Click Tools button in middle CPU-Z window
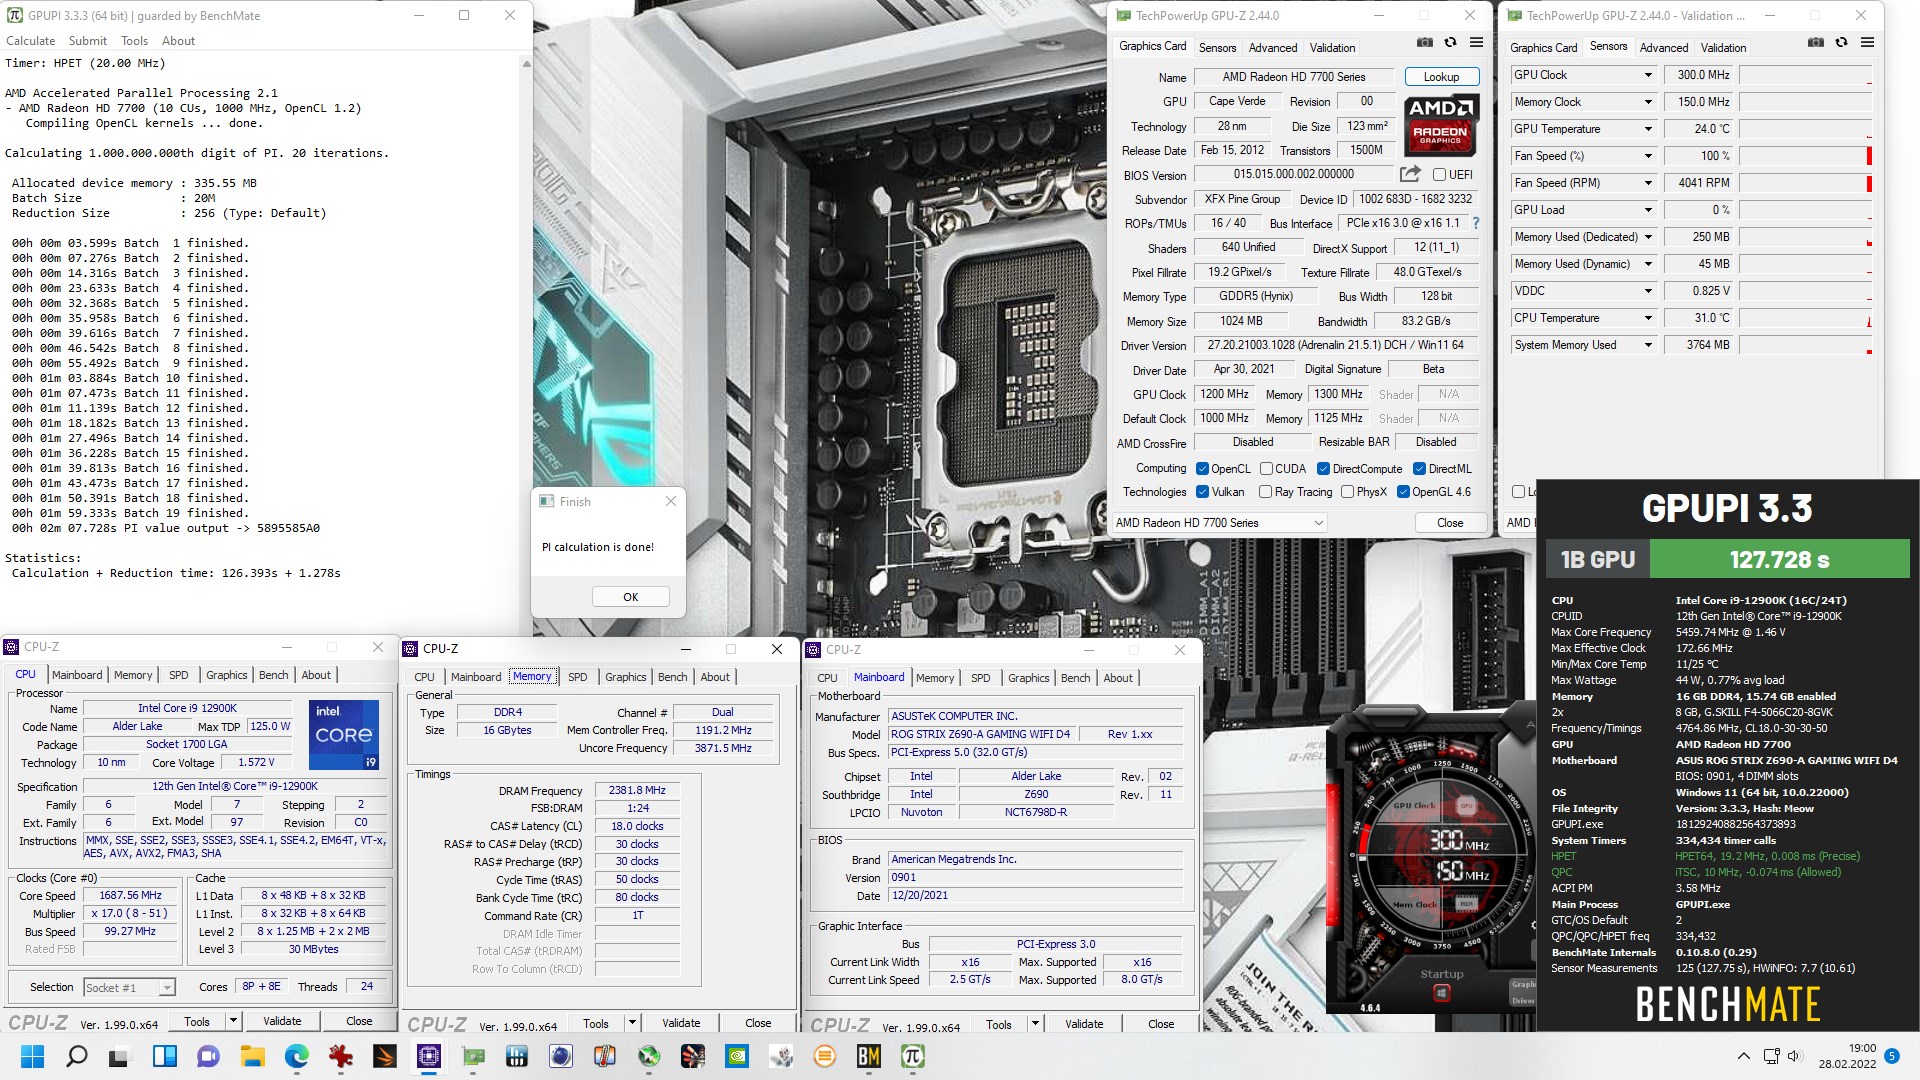The image size is (1920, 1080). (x=596, y=1024)
